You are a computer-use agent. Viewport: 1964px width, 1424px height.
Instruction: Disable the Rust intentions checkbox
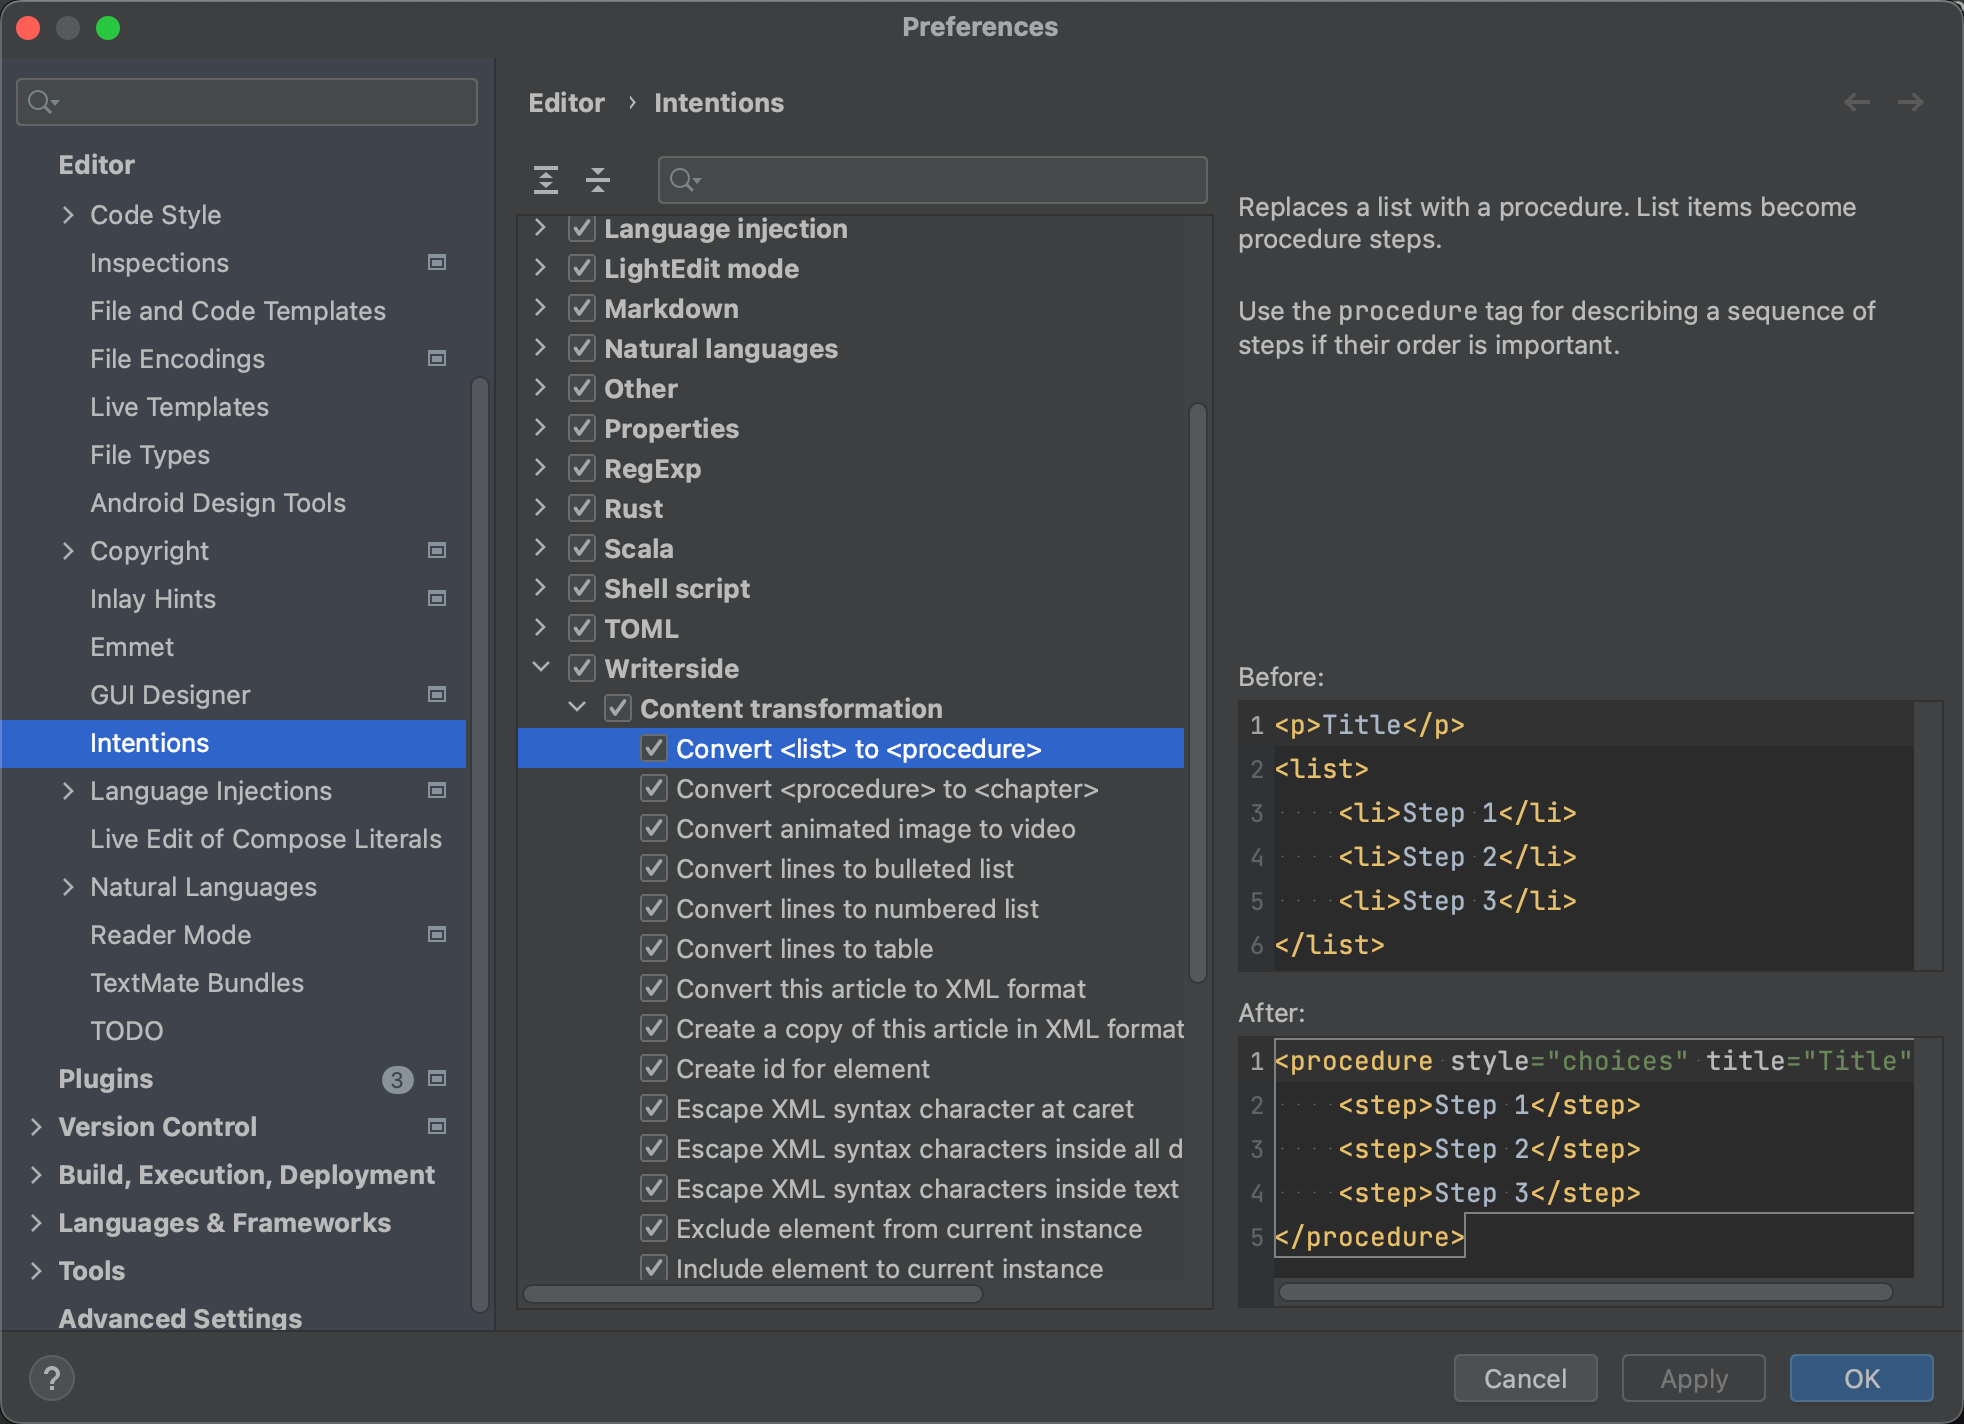[582, 509]
